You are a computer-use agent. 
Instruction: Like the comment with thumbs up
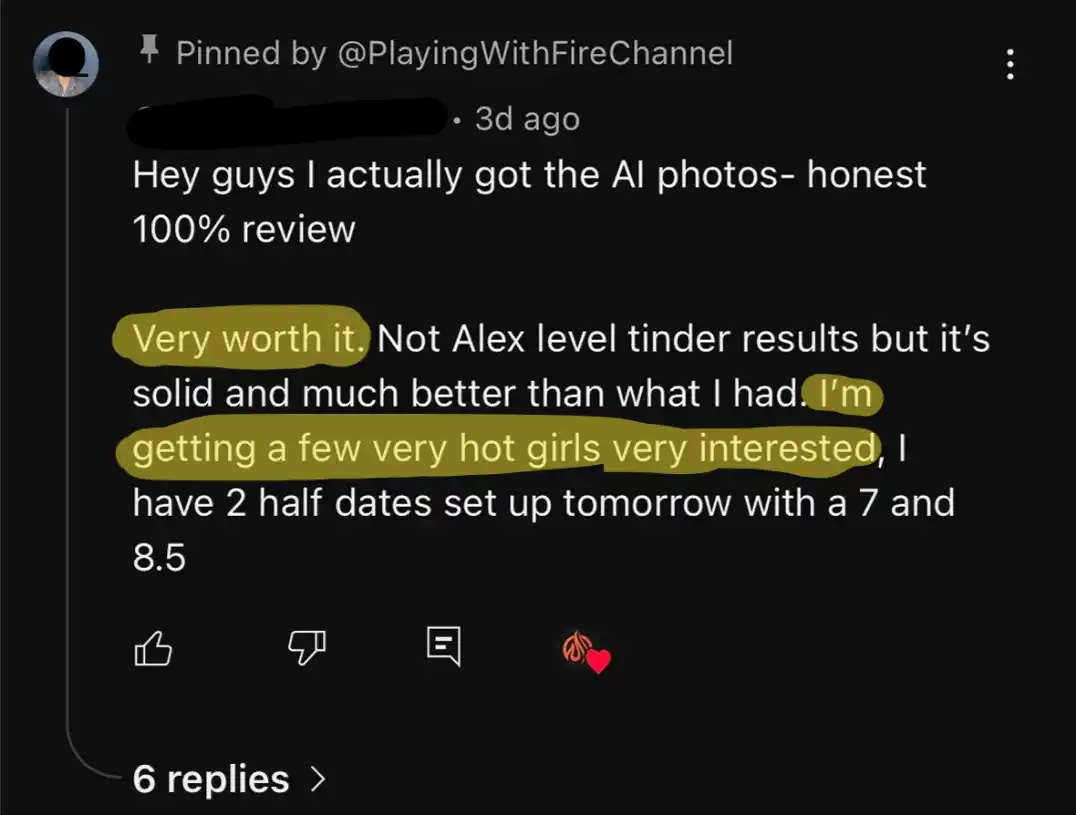click(x=153, y=650)
